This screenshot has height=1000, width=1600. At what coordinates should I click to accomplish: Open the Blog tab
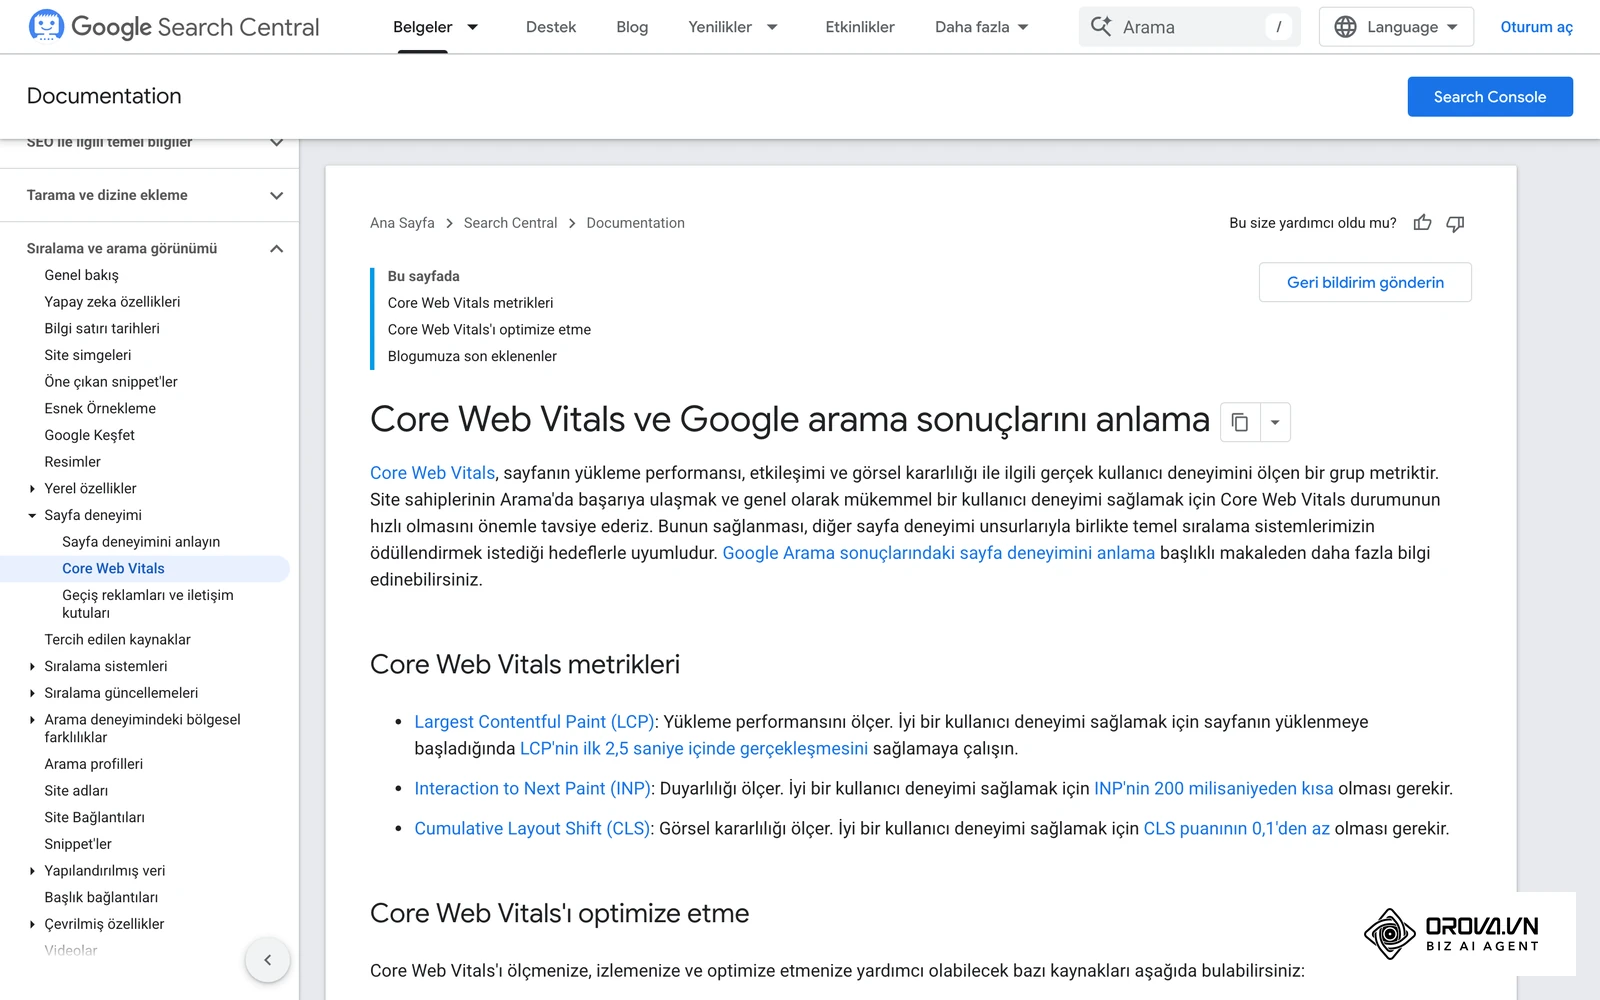click(632, 27)
